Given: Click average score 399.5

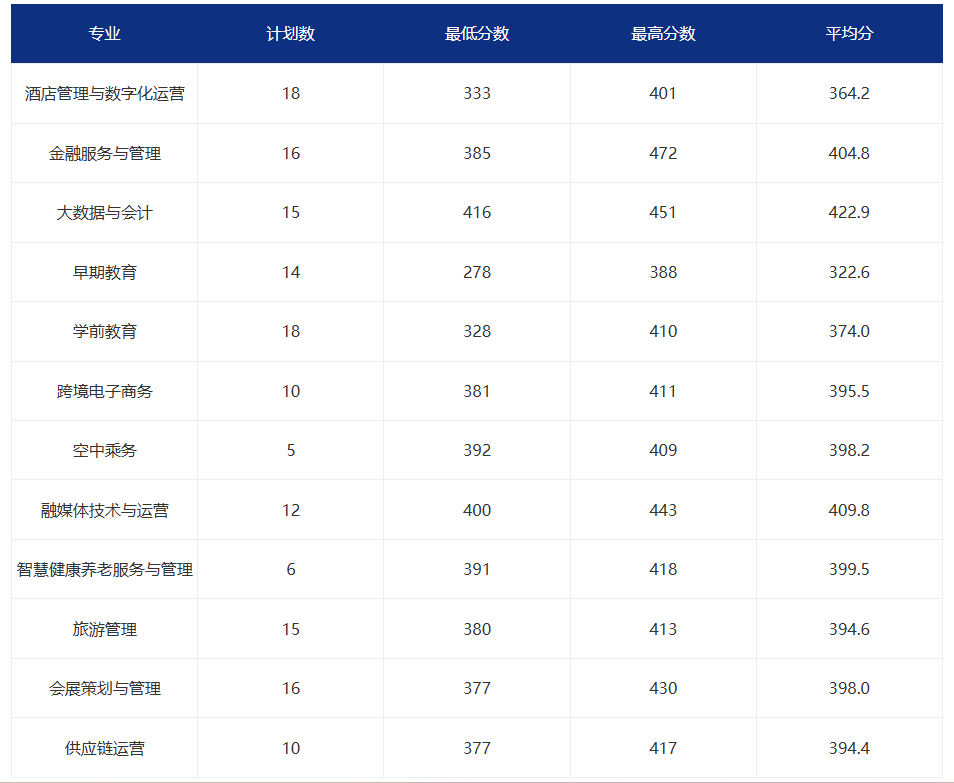Looking at the screenshot, I should (x=849, y=569).
